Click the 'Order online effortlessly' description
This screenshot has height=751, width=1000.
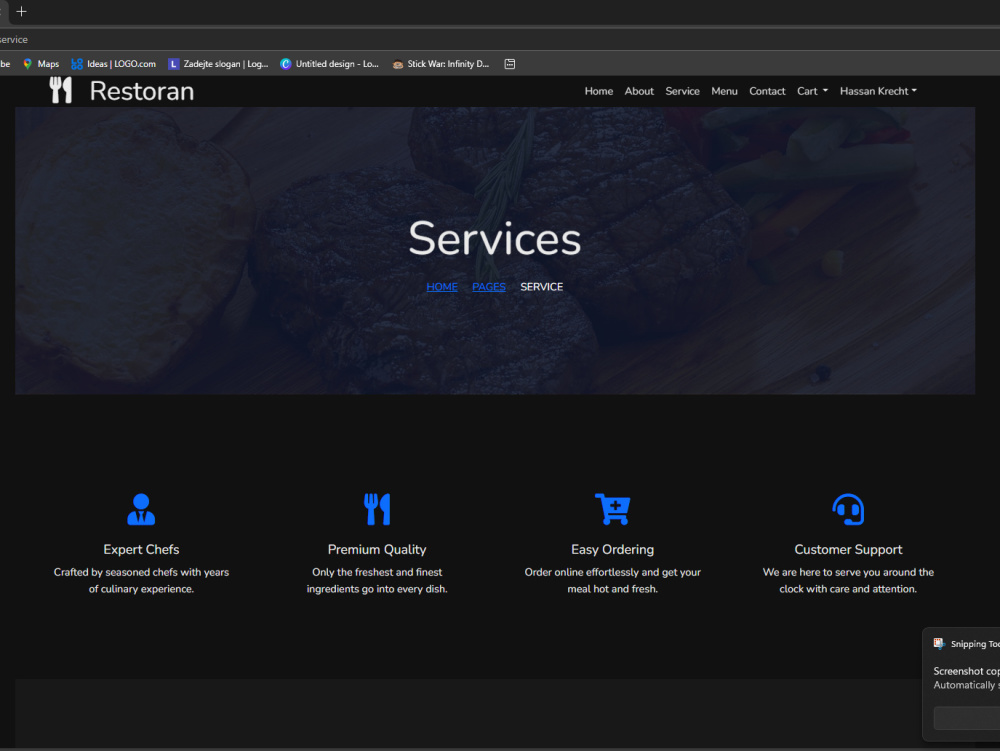[x=612, y=580]
